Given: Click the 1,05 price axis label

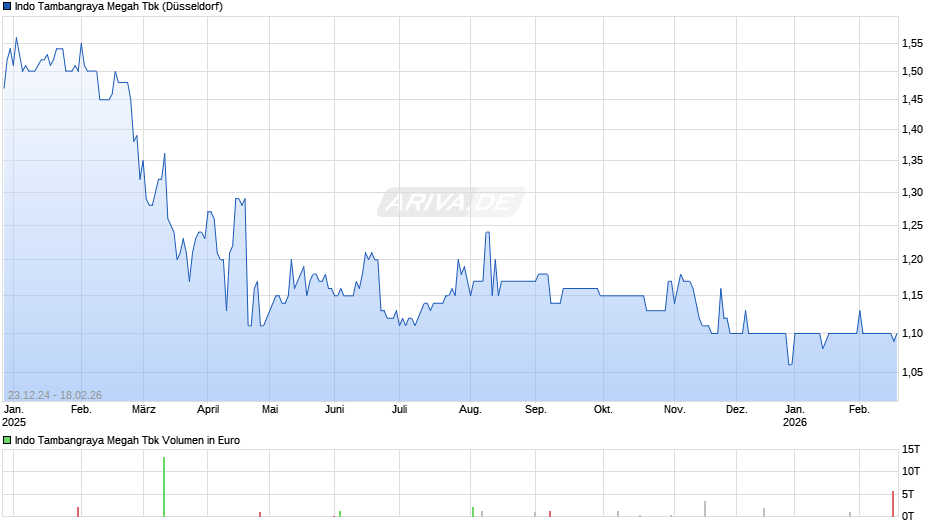Looking at the screenshot, I should pos(912,372).
